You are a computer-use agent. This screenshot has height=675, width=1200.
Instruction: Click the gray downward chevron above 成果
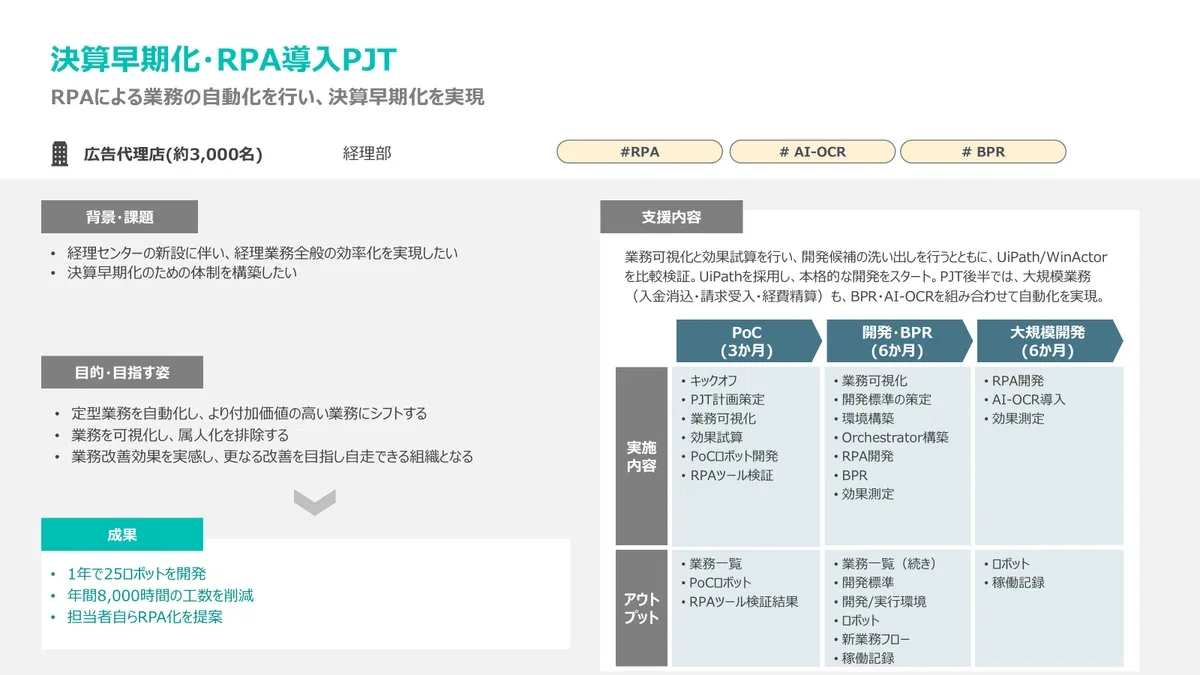pos(314,502)
